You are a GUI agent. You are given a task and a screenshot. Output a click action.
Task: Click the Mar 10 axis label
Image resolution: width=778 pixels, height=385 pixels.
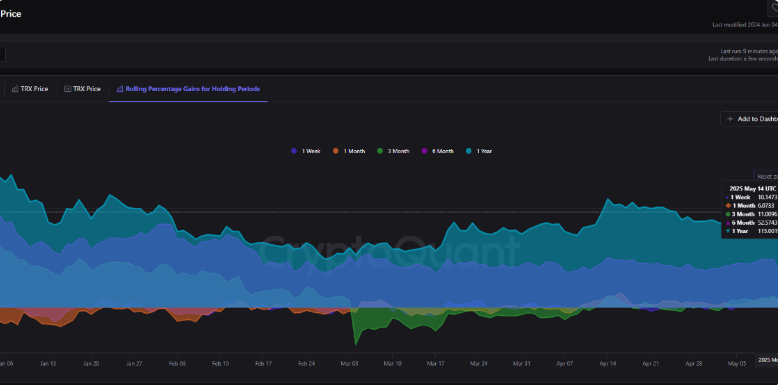click(x=392, y=364)
